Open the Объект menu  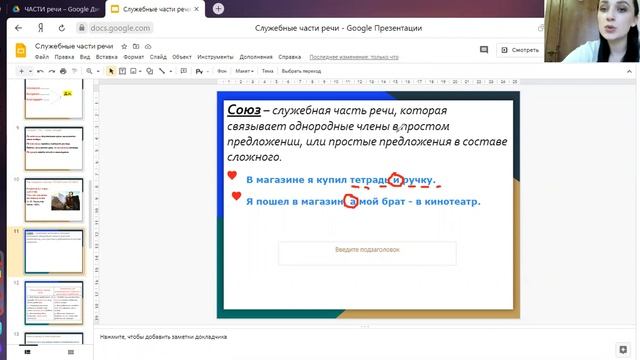(x=182, y=57)
